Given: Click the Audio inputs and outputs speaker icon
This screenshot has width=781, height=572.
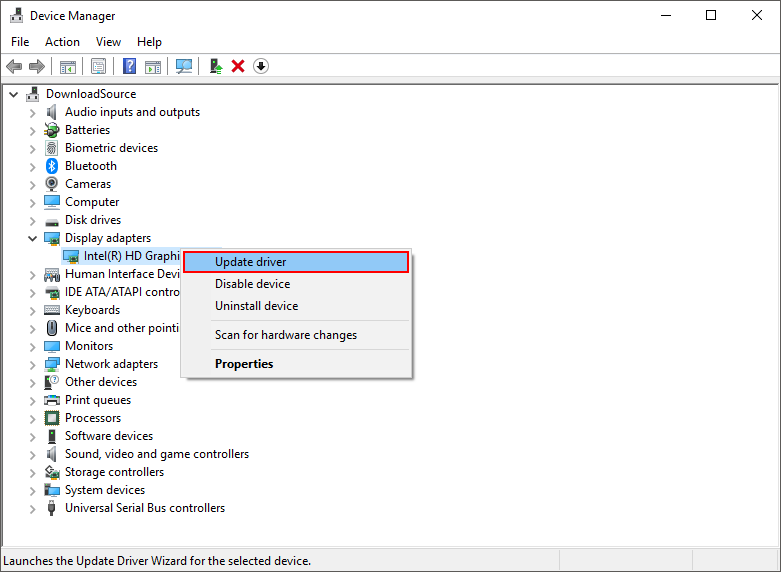Looking at the screenshot, I should [x=51, y=112].
